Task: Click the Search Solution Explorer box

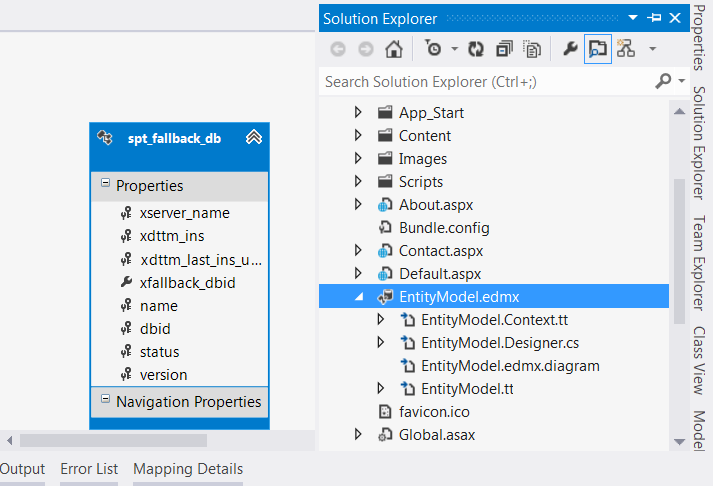Action: pyautogui.click(x=485, y=81)
